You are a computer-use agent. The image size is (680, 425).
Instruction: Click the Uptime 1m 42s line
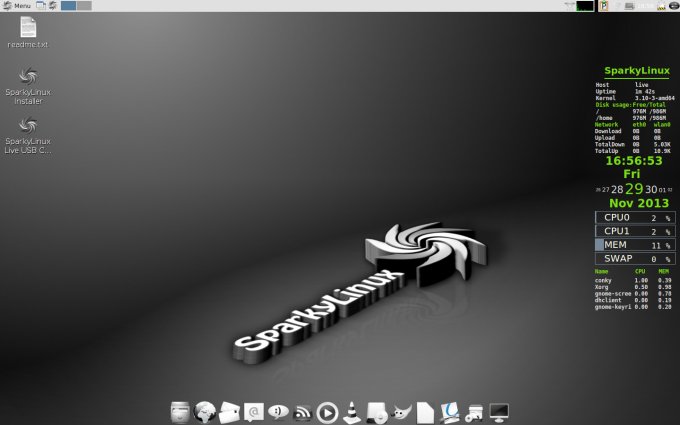(x=625, y=92)
